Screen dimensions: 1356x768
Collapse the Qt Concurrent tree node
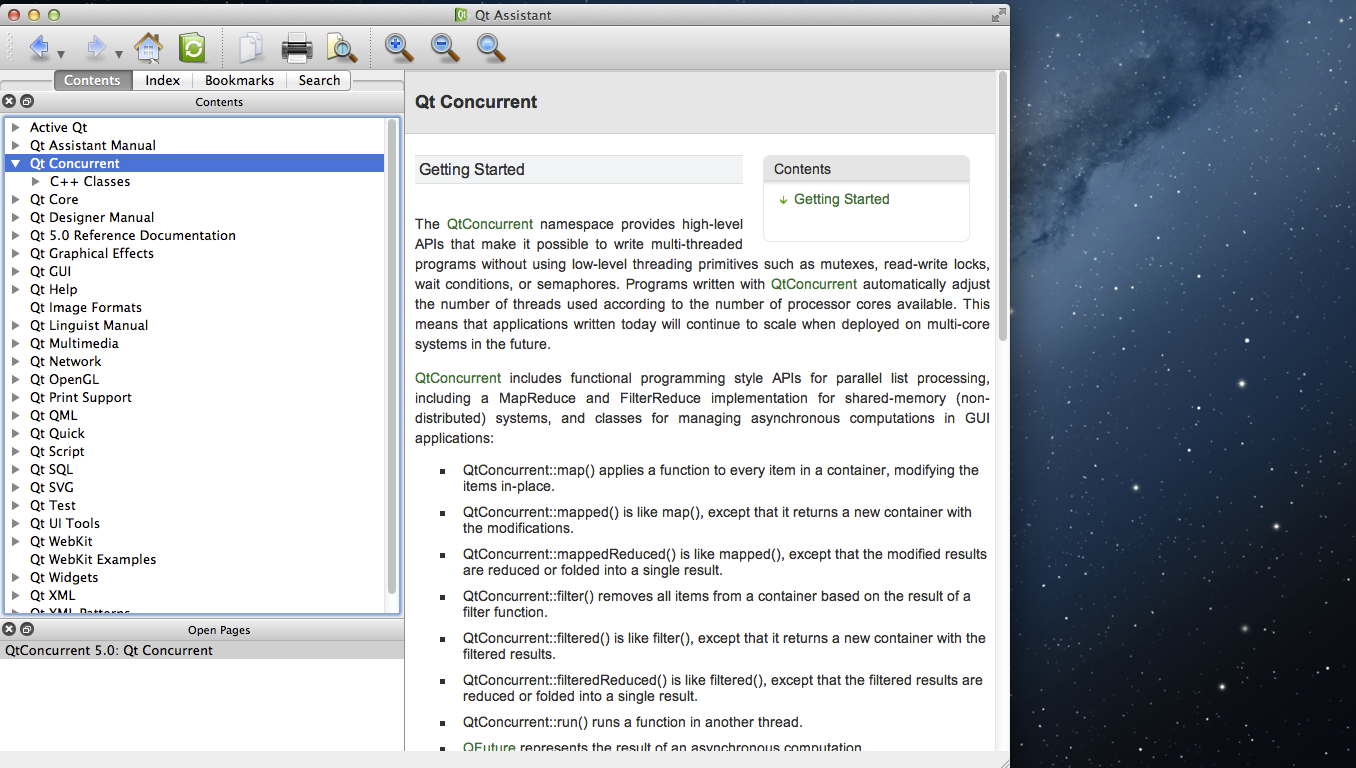(x=16, y=164)
